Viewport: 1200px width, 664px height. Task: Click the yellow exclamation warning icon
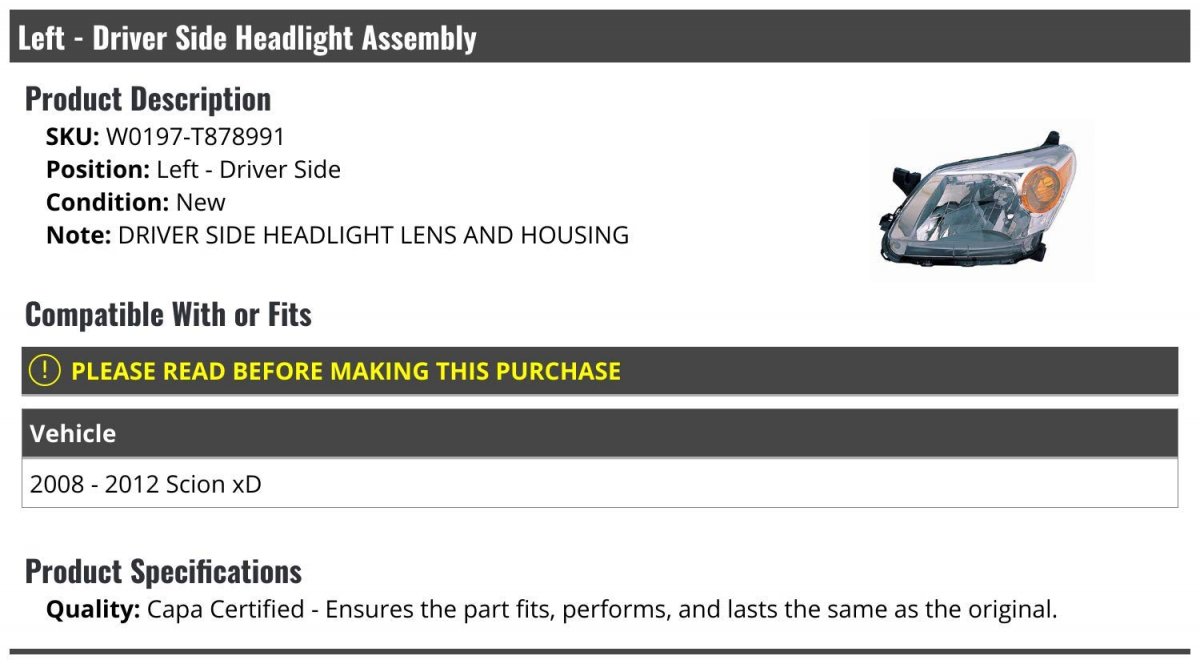[x=45, y=371]
